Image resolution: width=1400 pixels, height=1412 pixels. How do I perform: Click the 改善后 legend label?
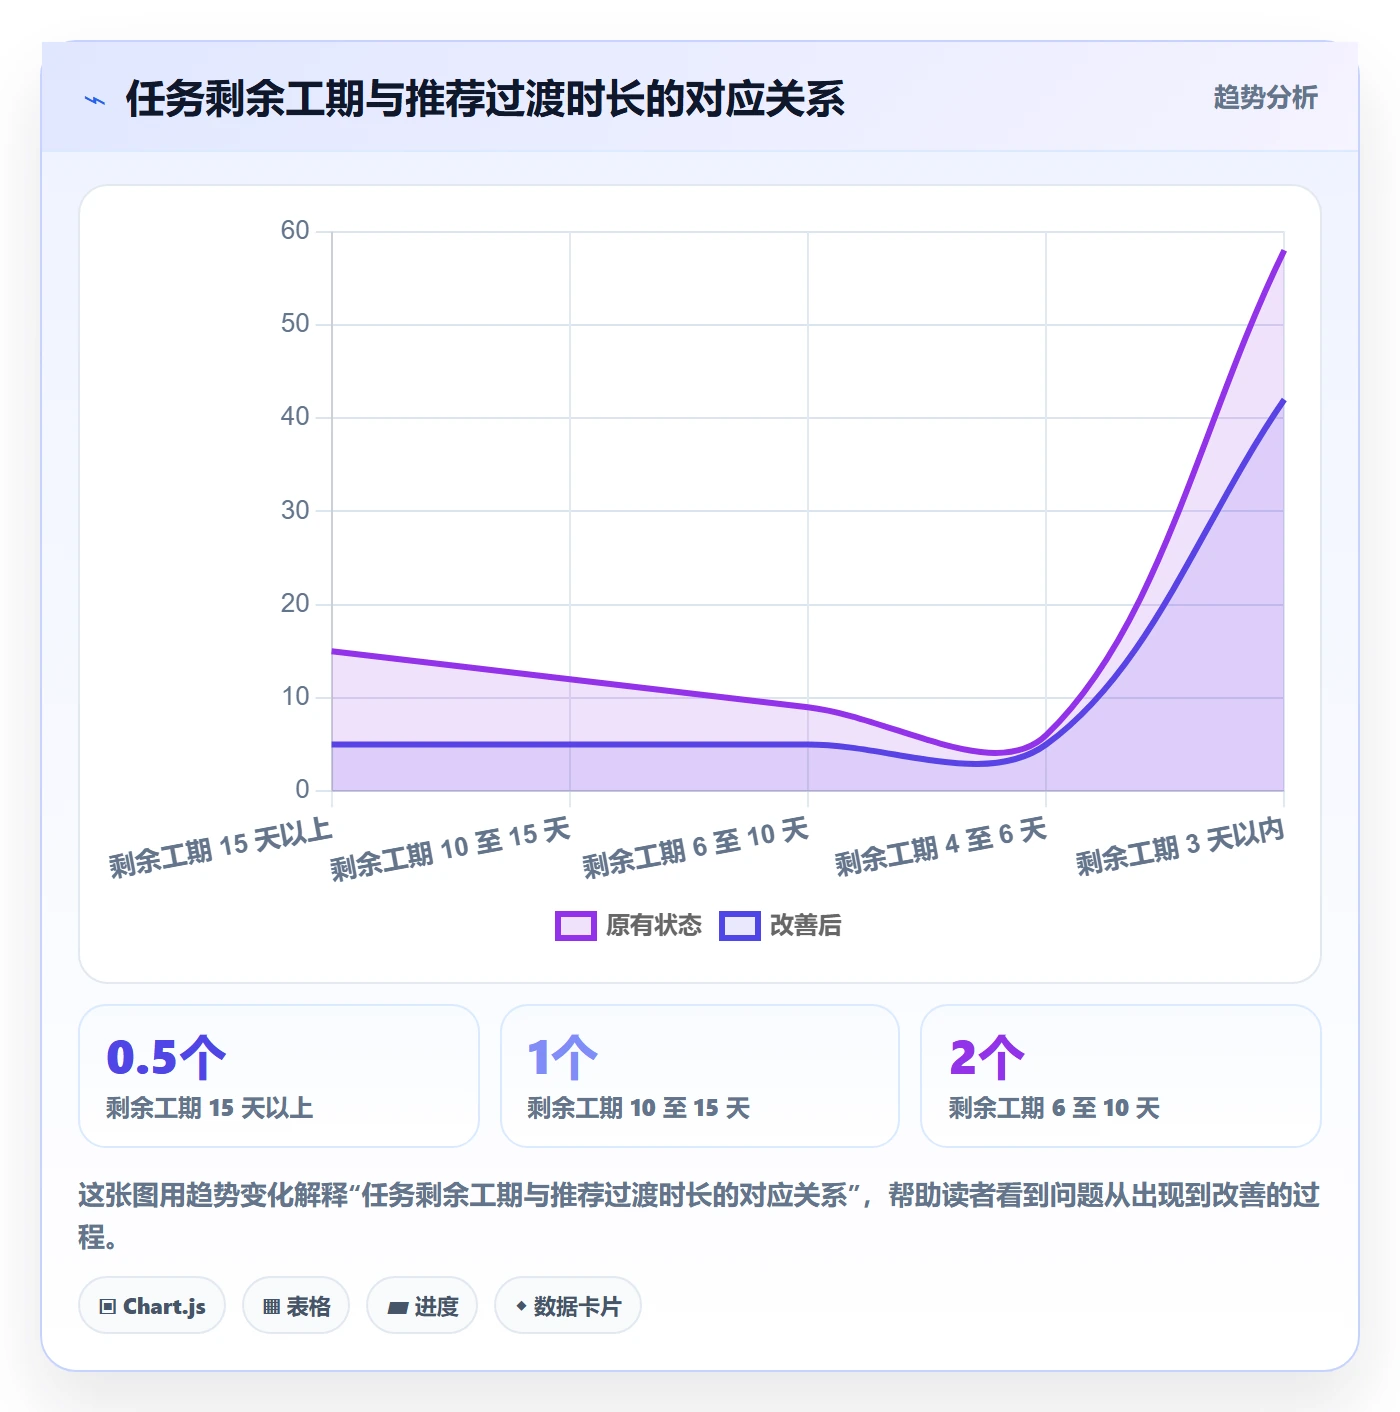tap(805, 926)
